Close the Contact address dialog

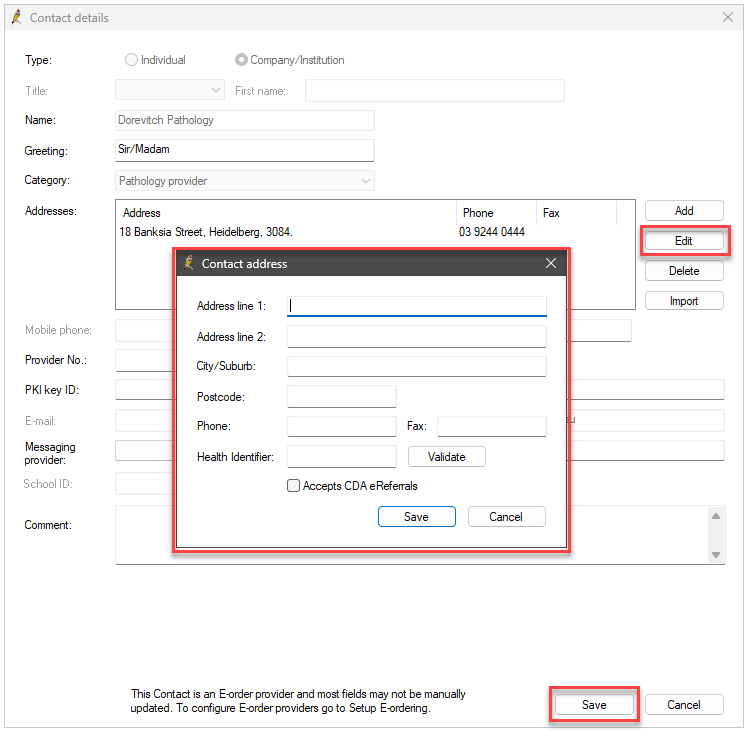click(551, 263)
